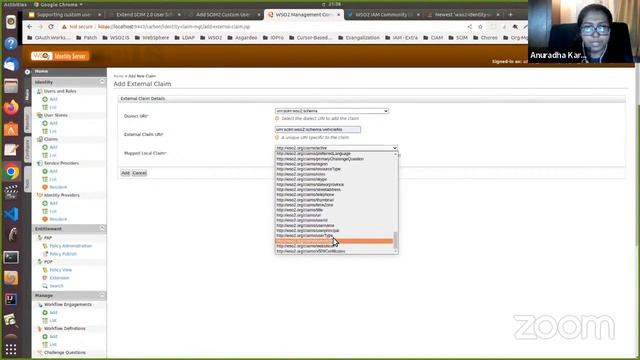Image resolution: width=640 pixels, height=360 pixels.
Task: Switch to the Add SCIM2 Custom User tab
Action: 224,15
